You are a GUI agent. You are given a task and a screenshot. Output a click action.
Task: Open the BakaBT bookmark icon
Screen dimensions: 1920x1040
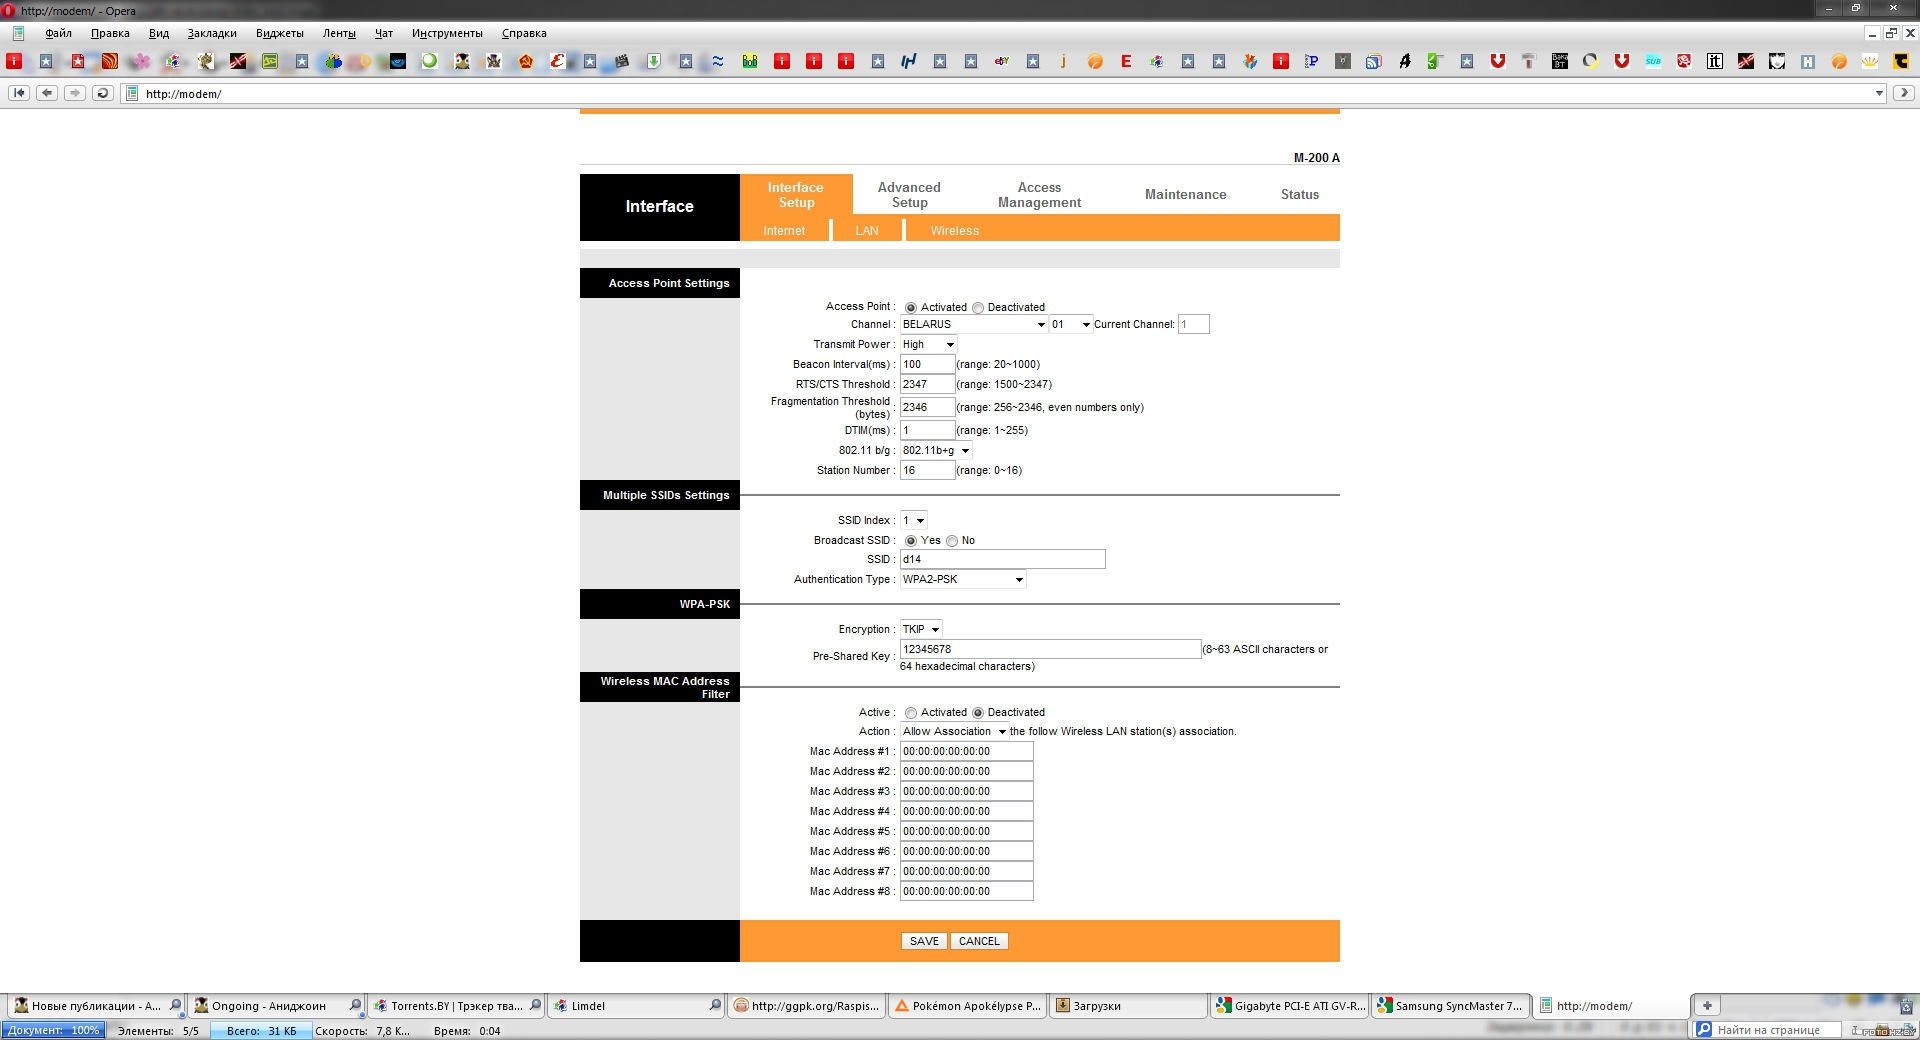click(1559, 61)
